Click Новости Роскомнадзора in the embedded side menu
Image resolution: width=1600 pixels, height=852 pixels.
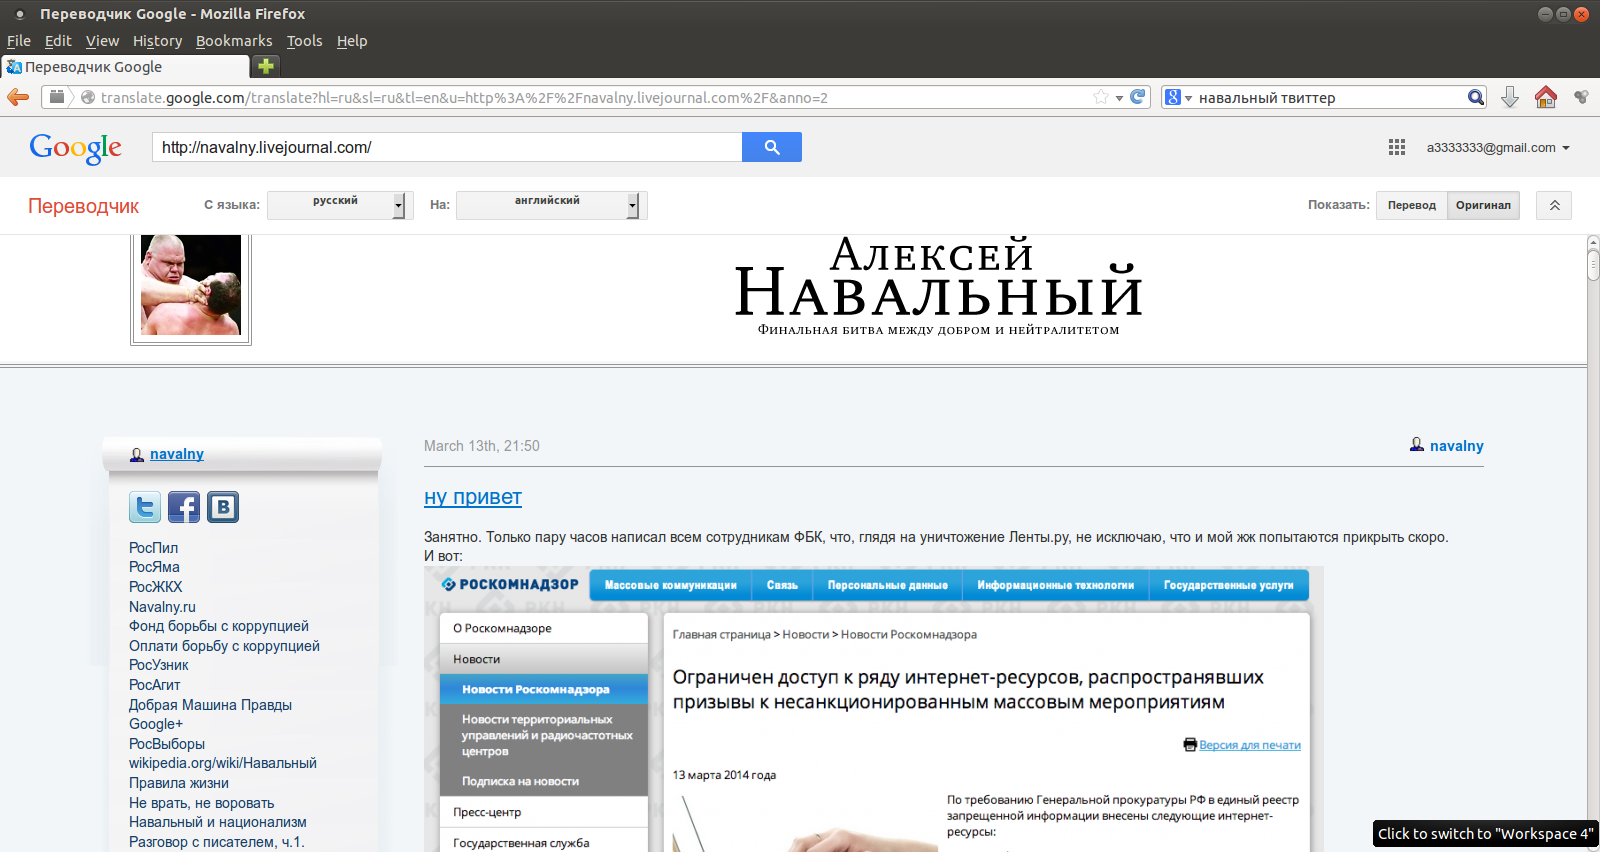tap(544, 689)
